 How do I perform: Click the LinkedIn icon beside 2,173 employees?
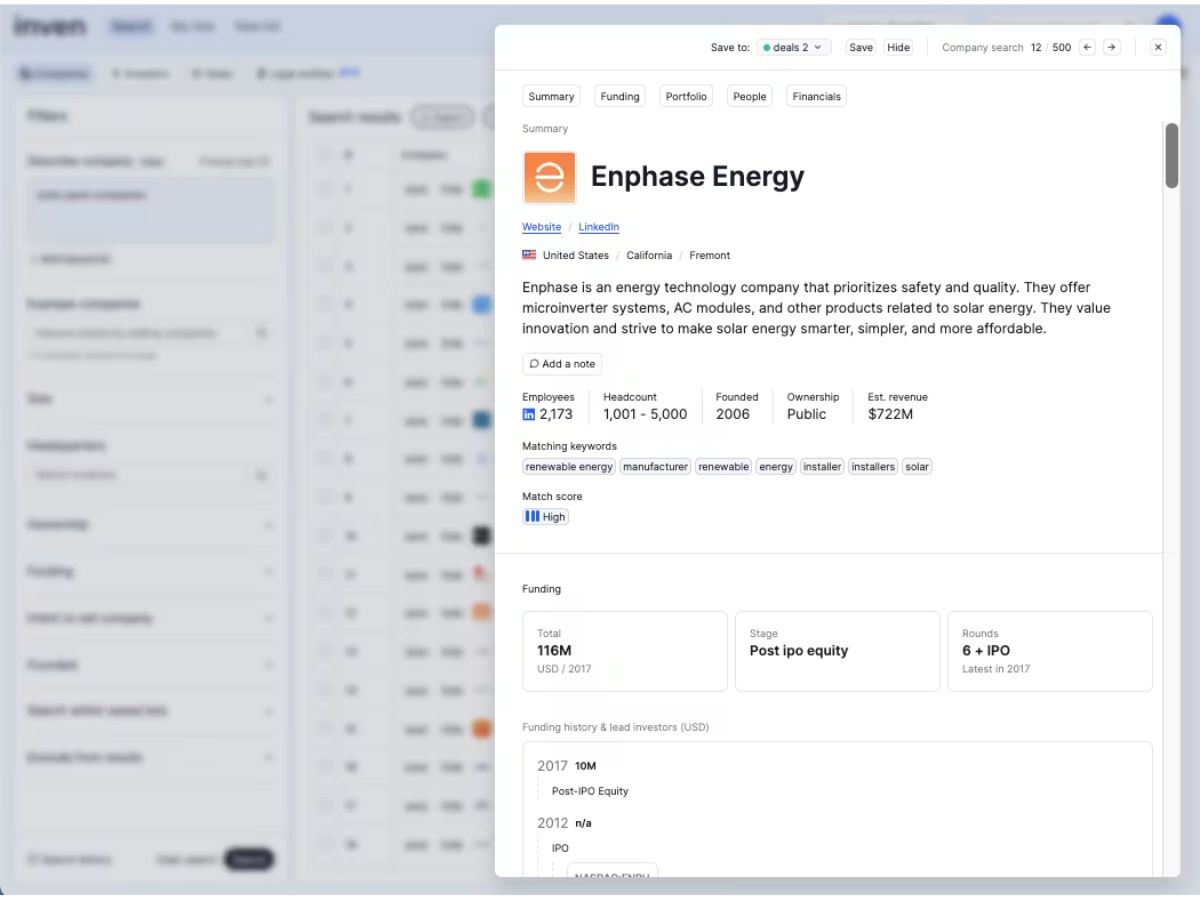(529, 414)
